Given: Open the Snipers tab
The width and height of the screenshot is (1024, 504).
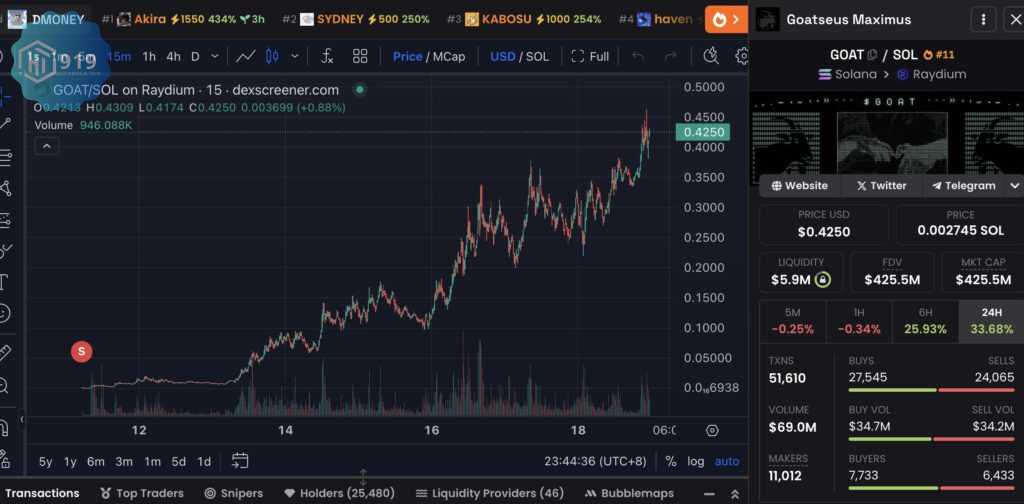Looking at the screenshot, I should tap(234, 494).
